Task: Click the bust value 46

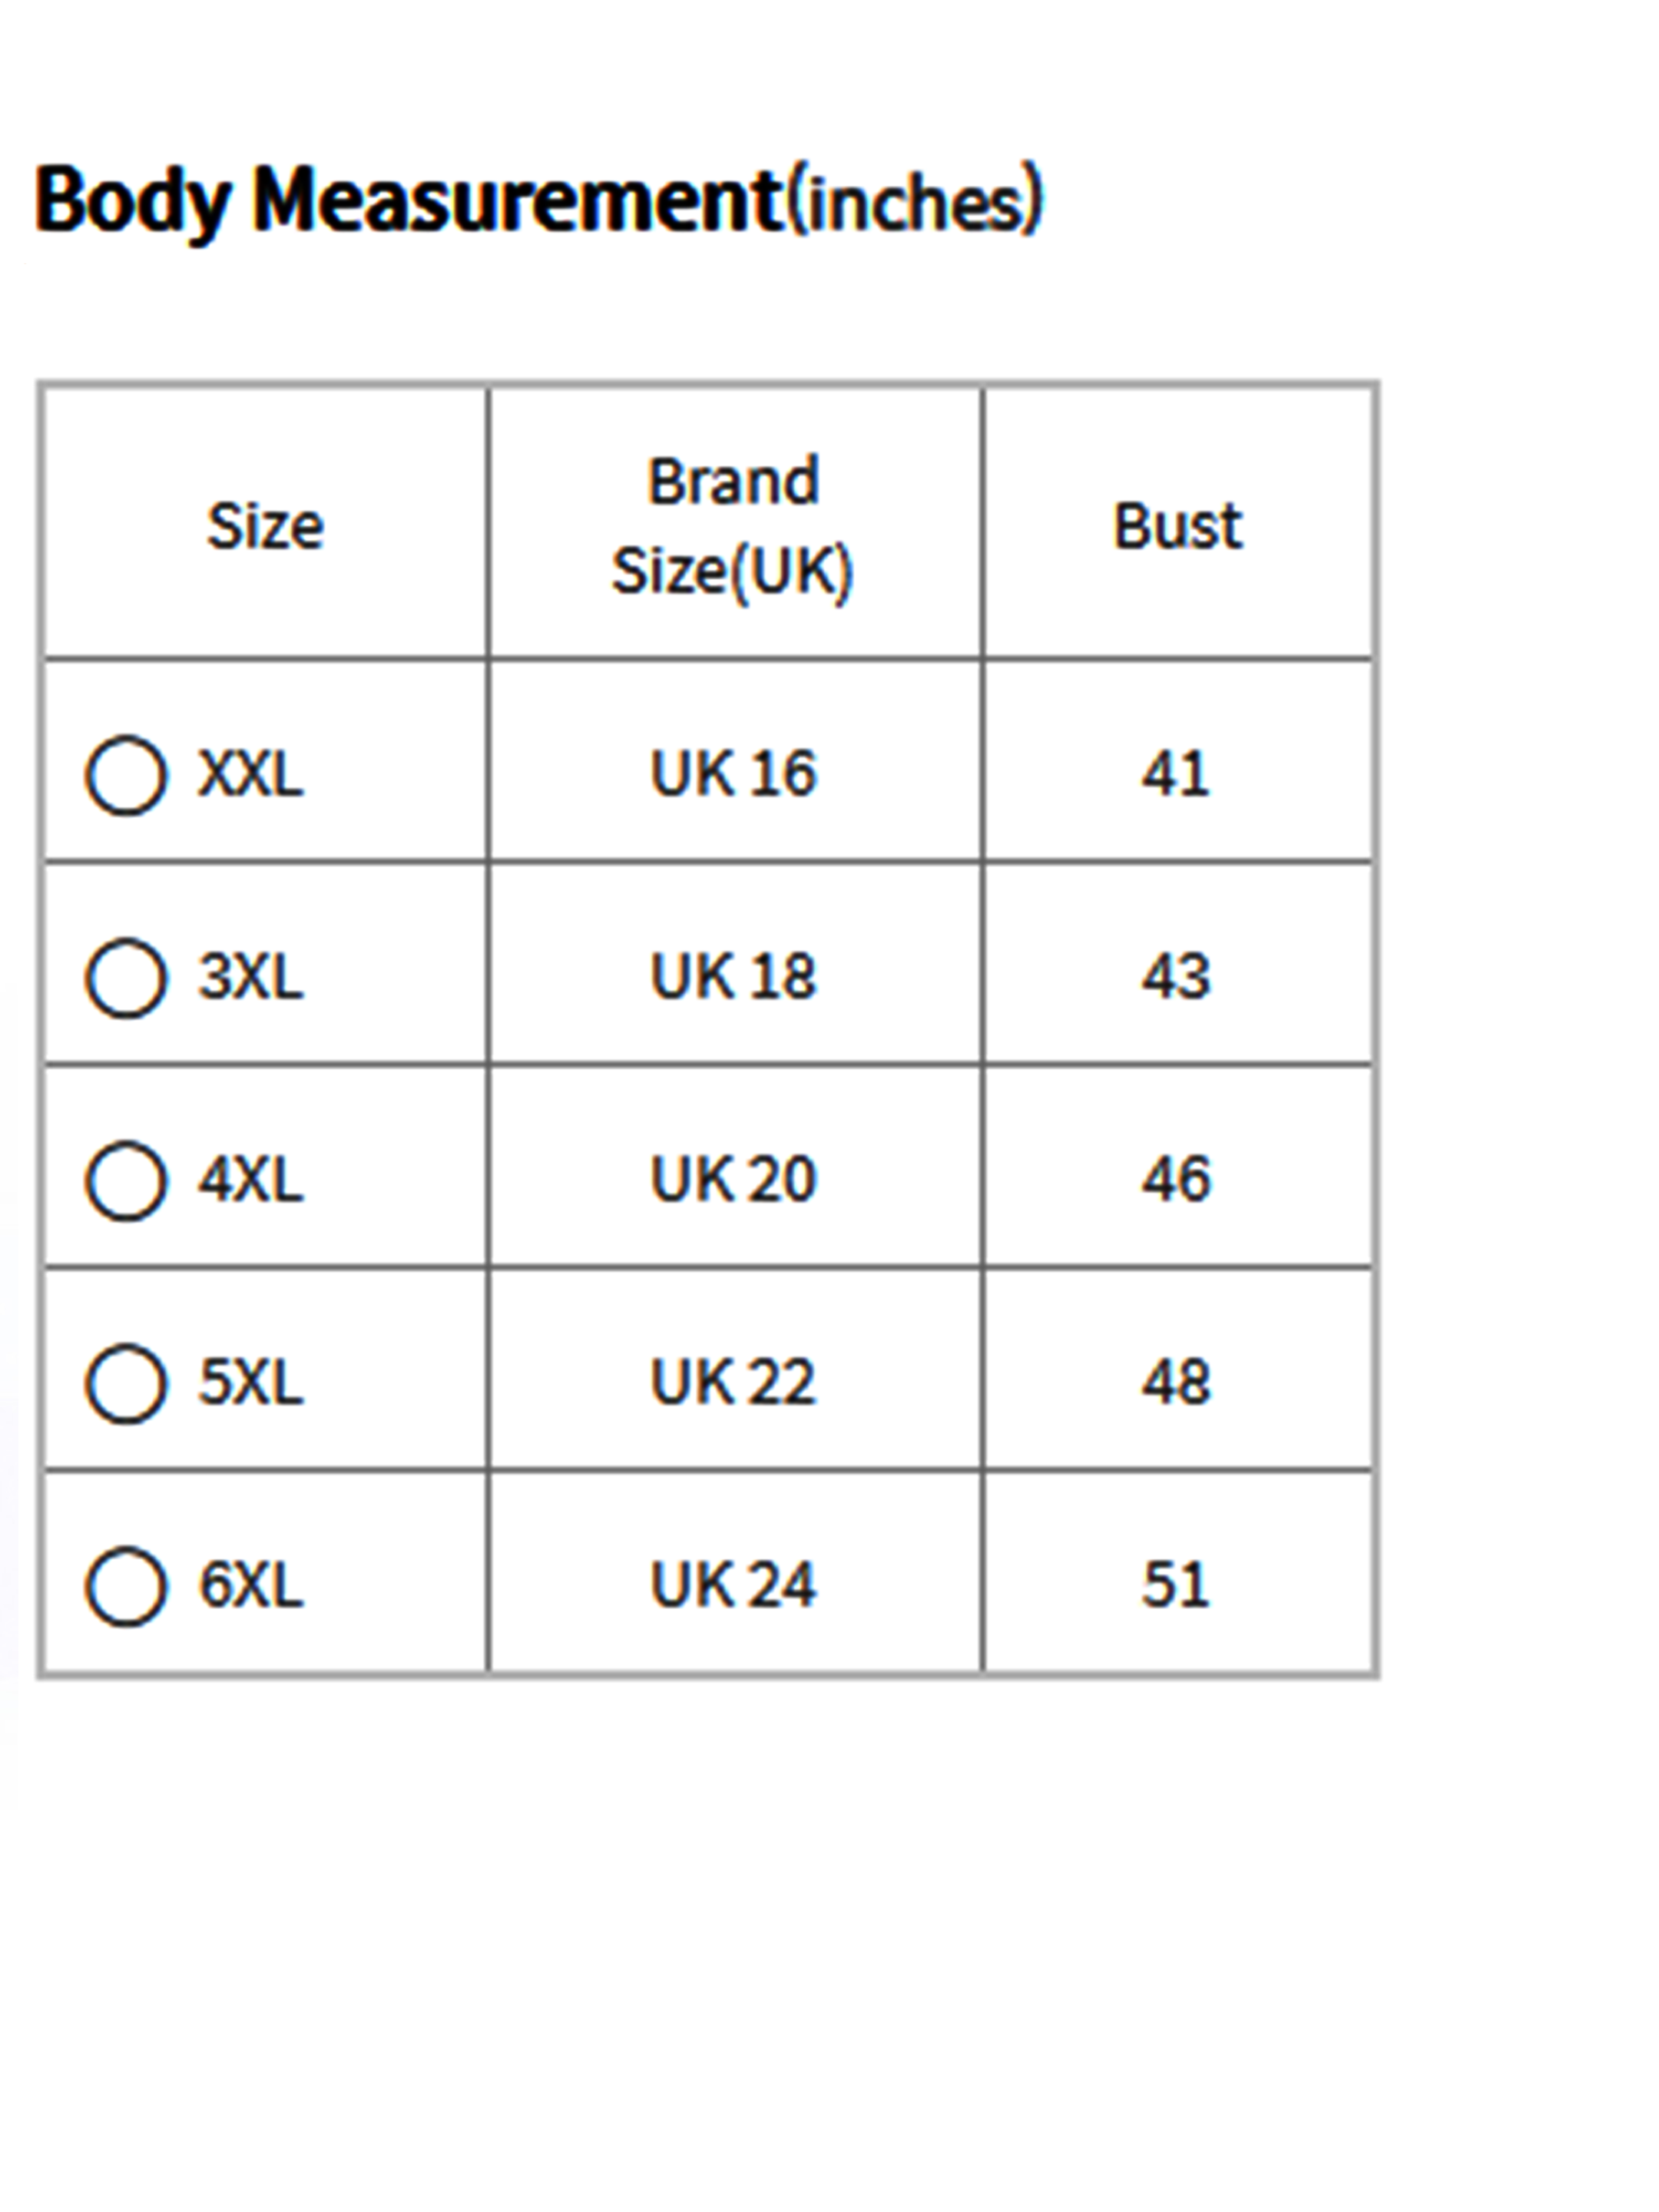Action: click(x=1176, y=1179)
